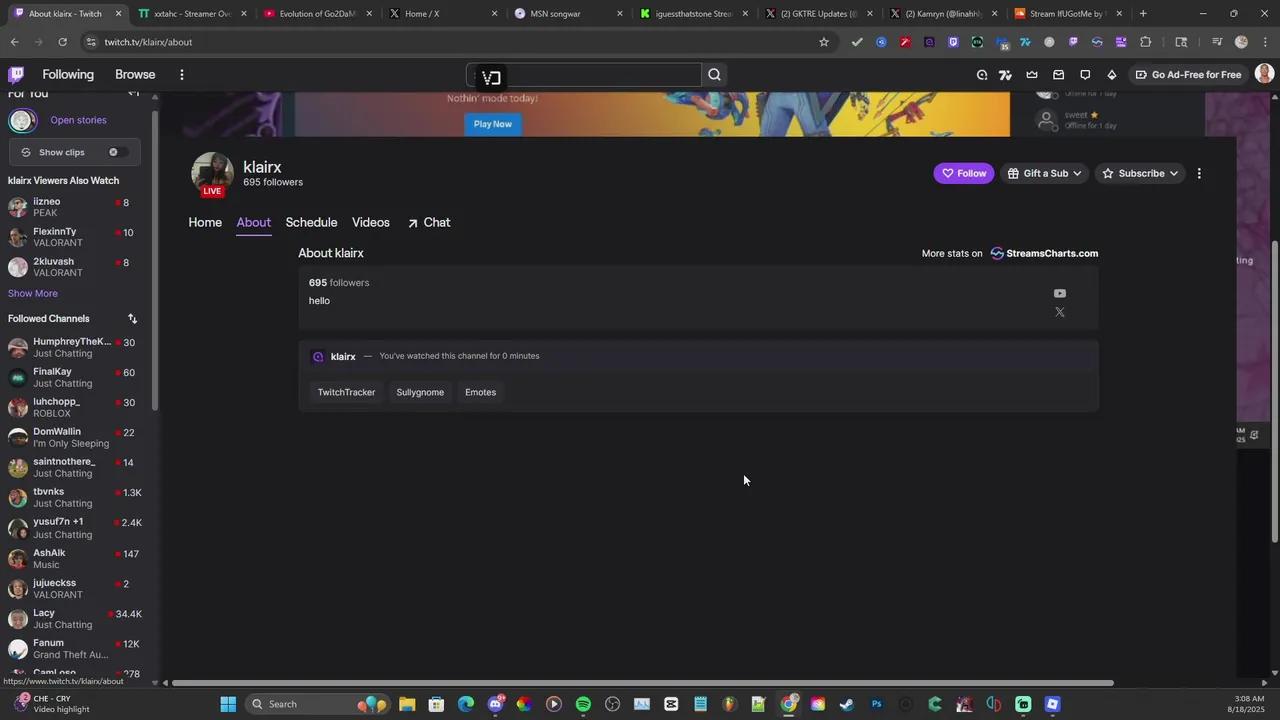Image resolution: width=1280 pixels, height=720 pixels.
Task: Switch to the MSN songwar browser tab
Action: (567, 14)
